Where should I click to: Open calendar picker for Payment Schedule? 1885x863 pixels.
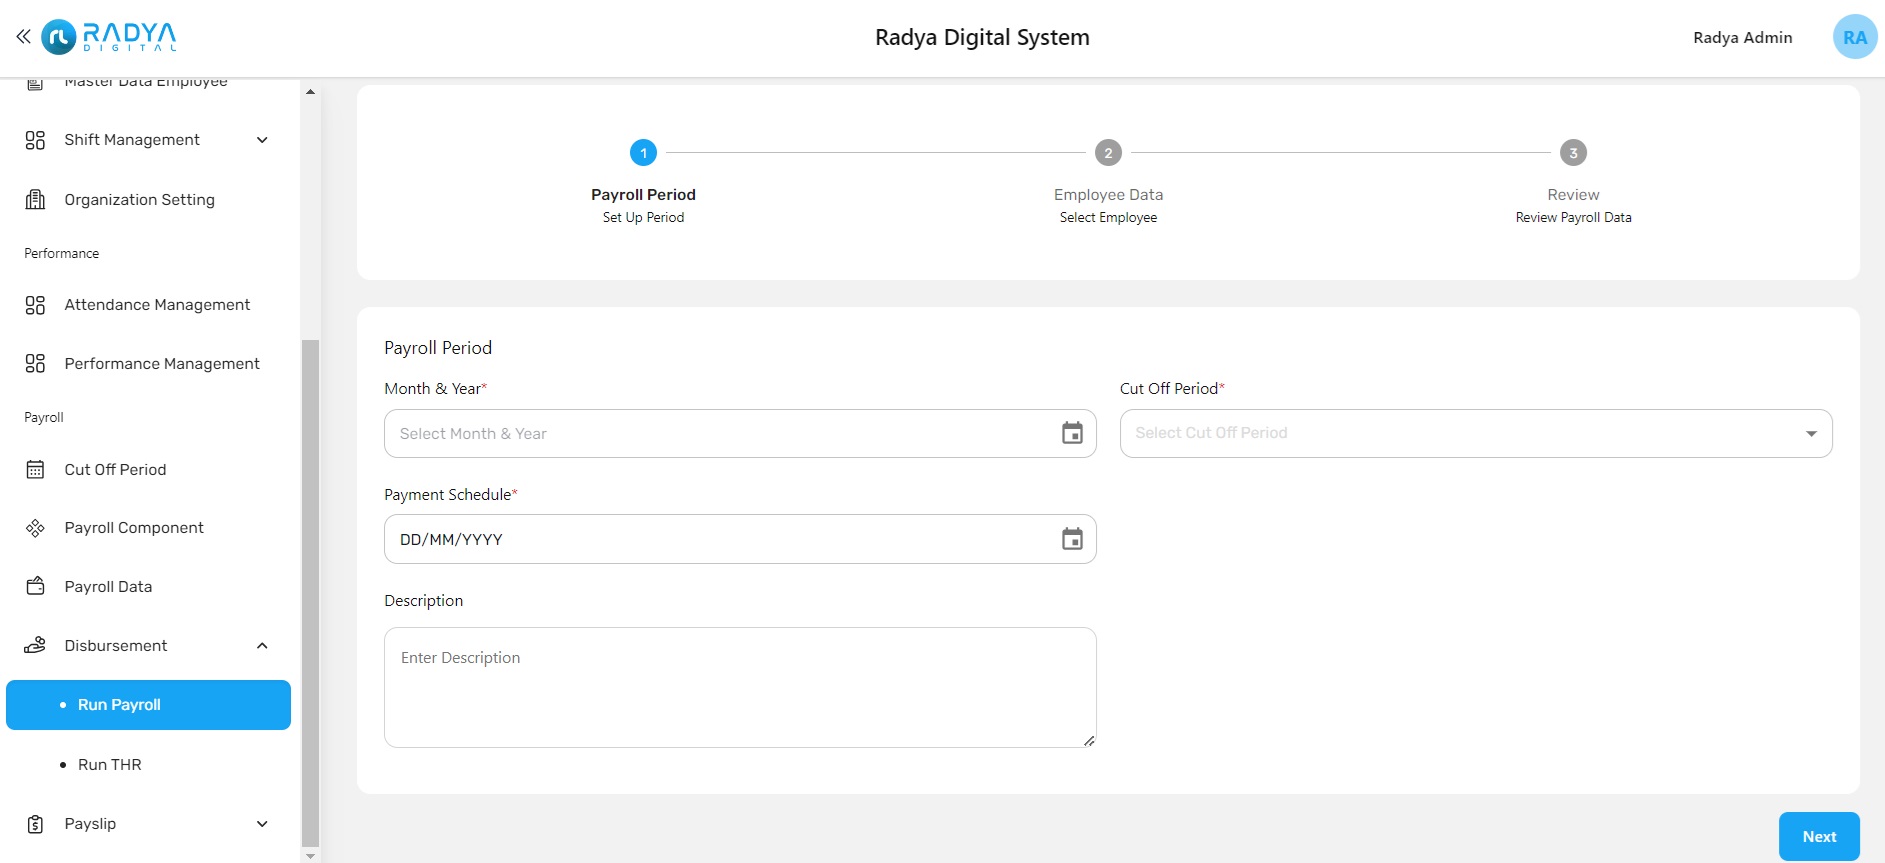1072,539
